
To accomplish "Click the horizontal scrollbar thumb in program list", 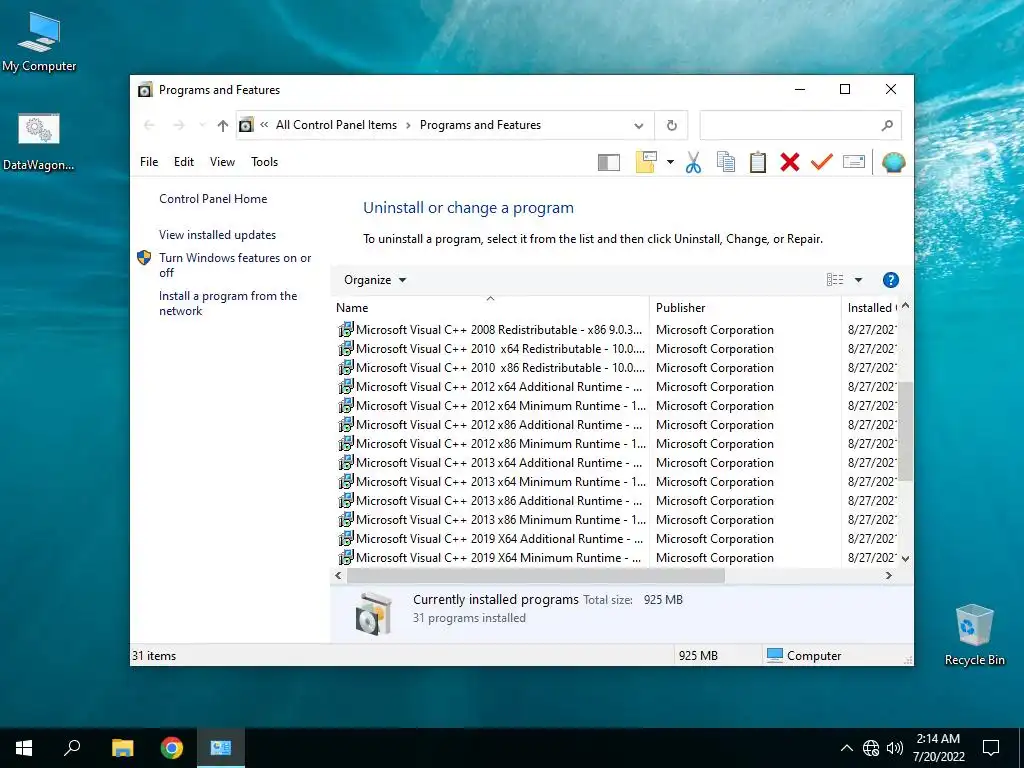I will 536,575.
